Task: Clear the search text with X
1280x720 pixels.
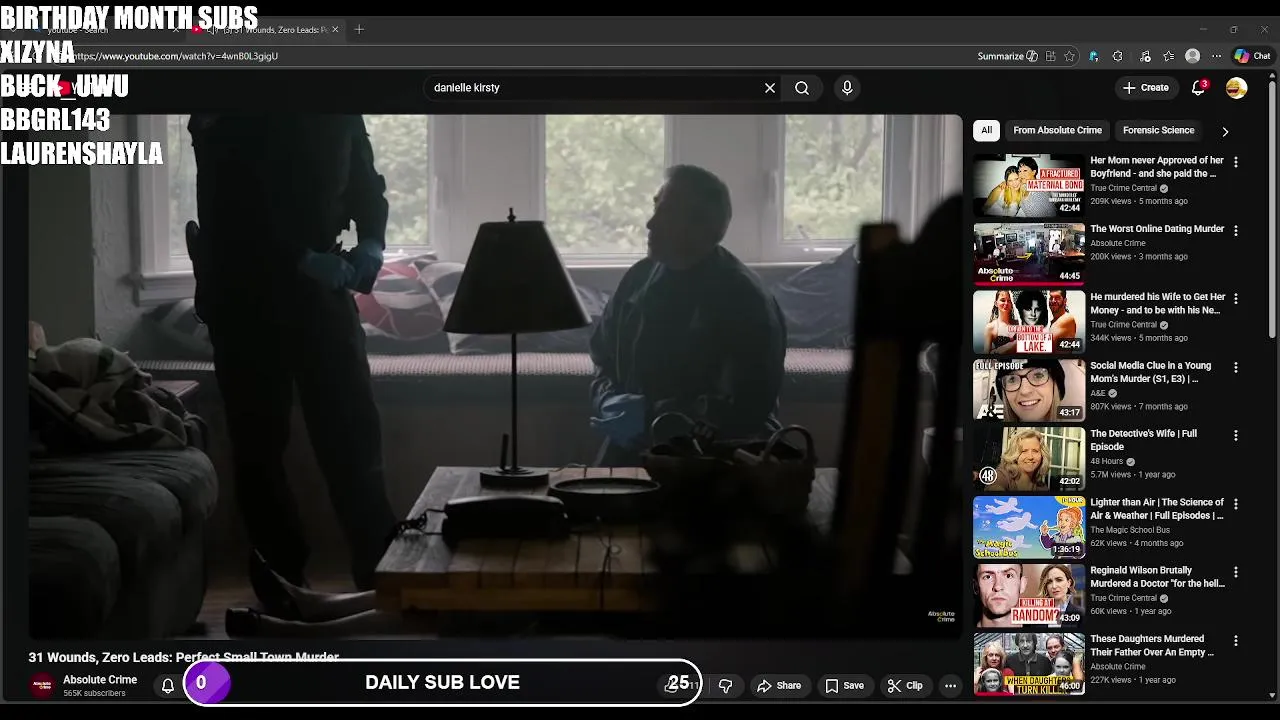Action: point(770,88)
